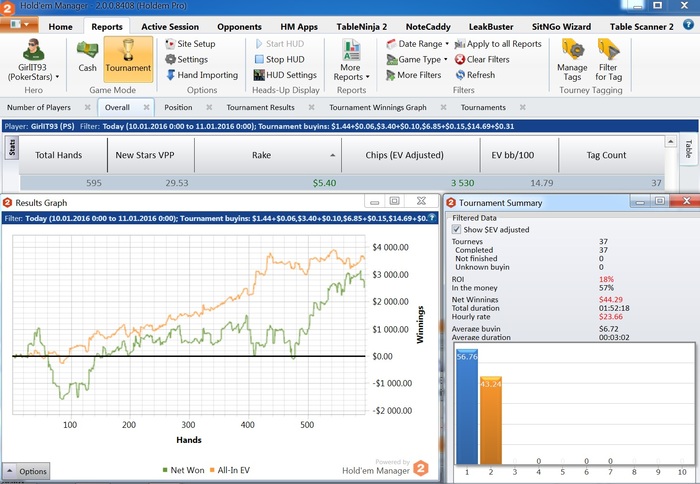Switch to Tournament Winnings Graph tab
Viewport: 700px width, 484px height.
point(378,107)
